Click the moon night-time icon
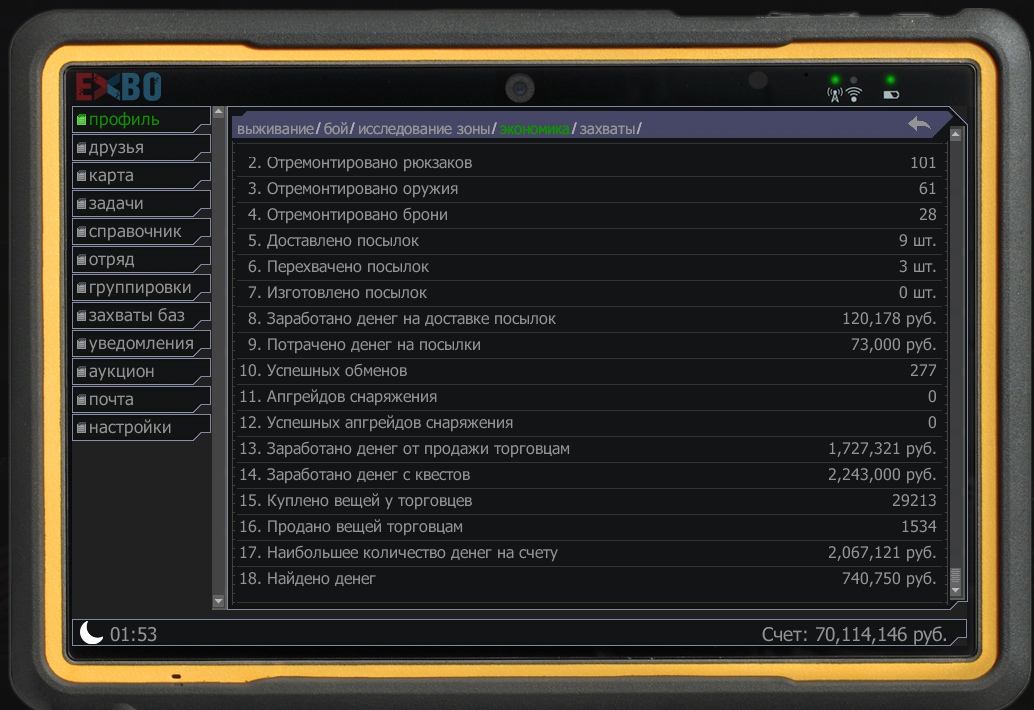This screenshot has width=1034, height=710. [91, 633]
